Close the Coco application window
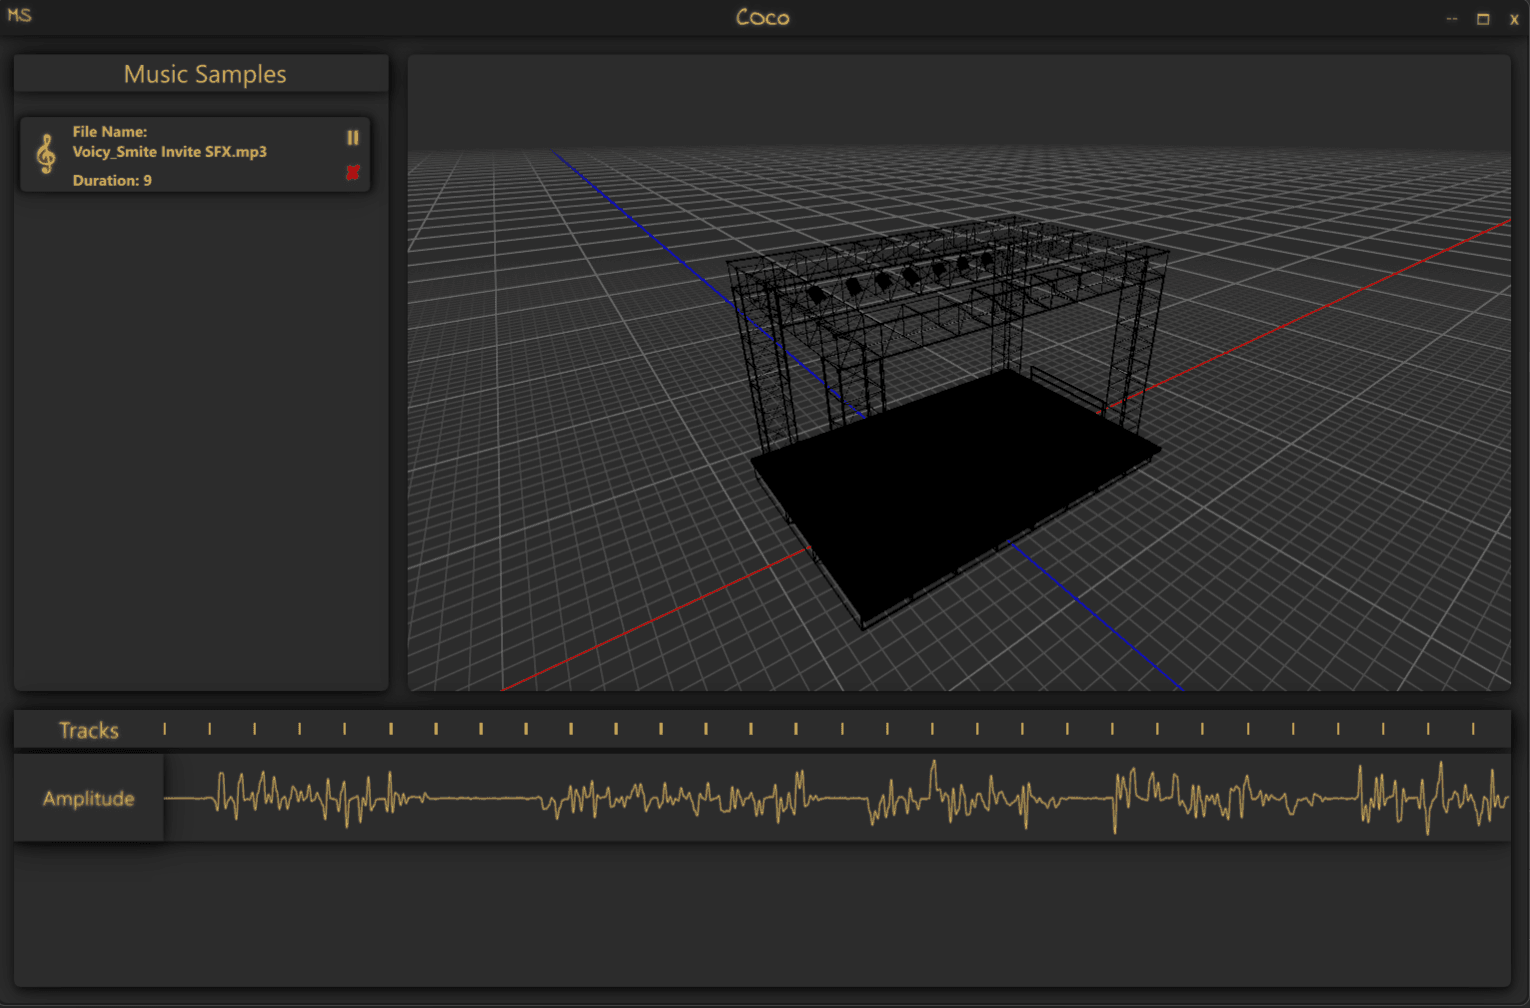Image resolution: width=1530 pixels, height=1008 pixels. click(1514, 19)
